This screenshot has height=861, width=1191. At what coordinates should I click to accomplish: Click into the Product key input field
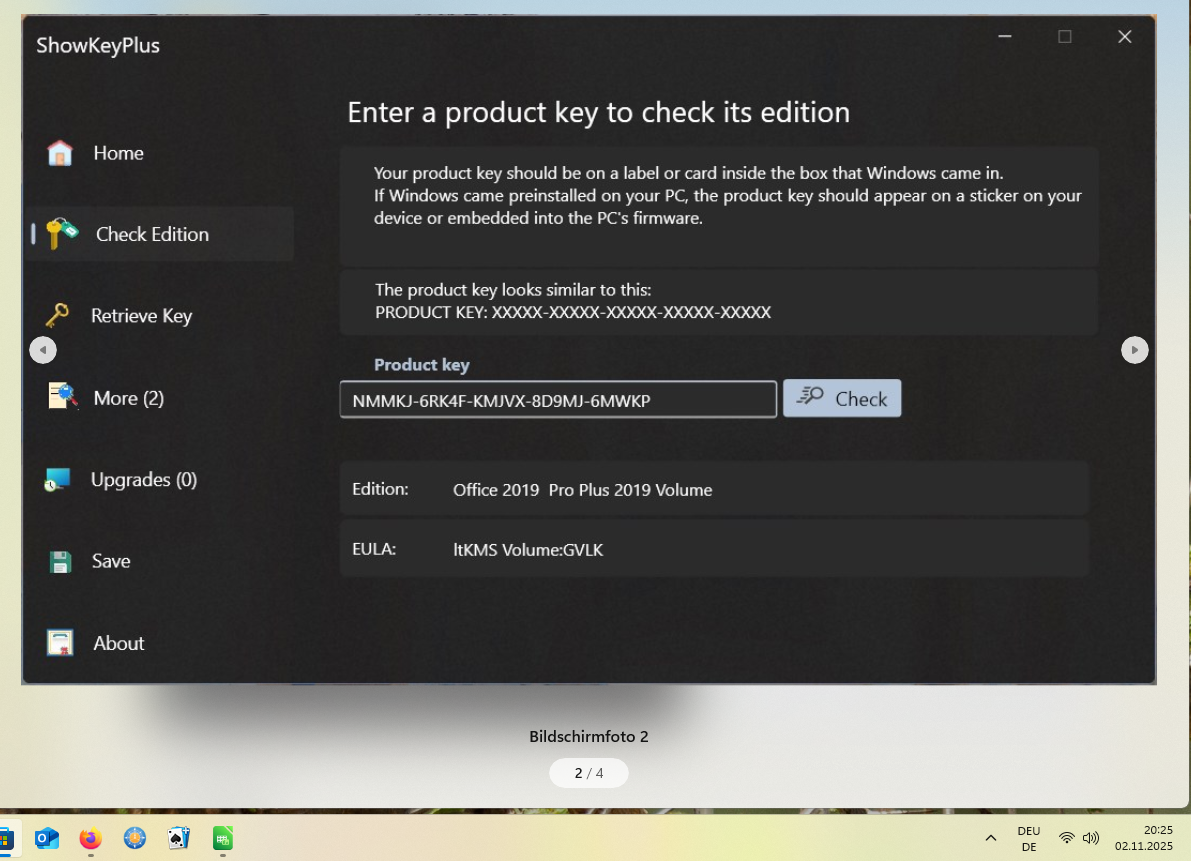tap(558, 399)
